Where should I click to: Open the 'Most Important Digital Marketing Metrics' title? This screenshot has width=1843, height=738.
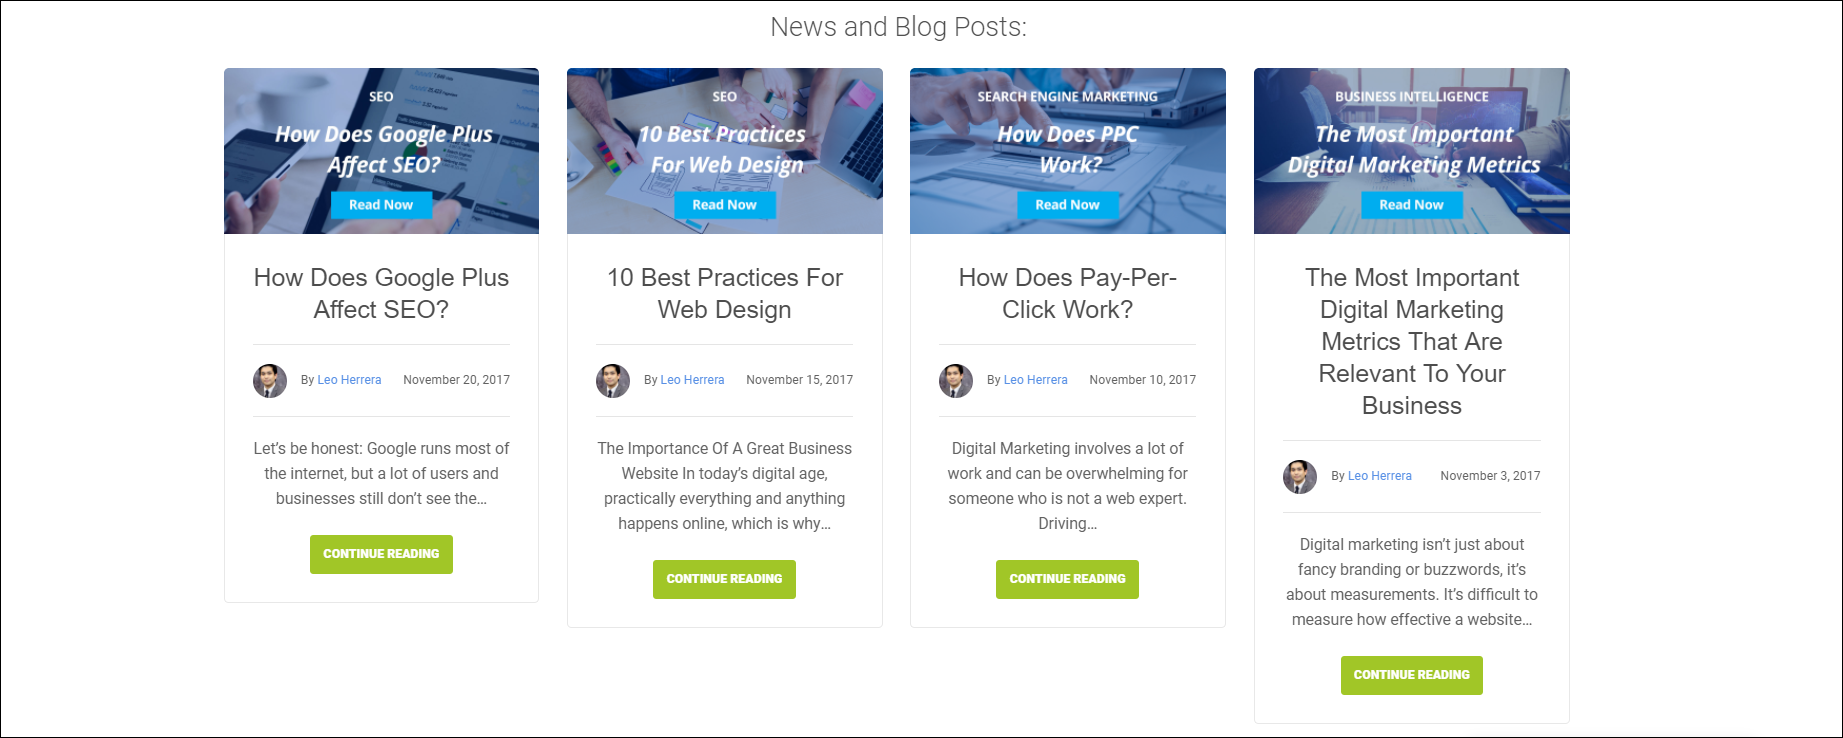point(1412,341)
